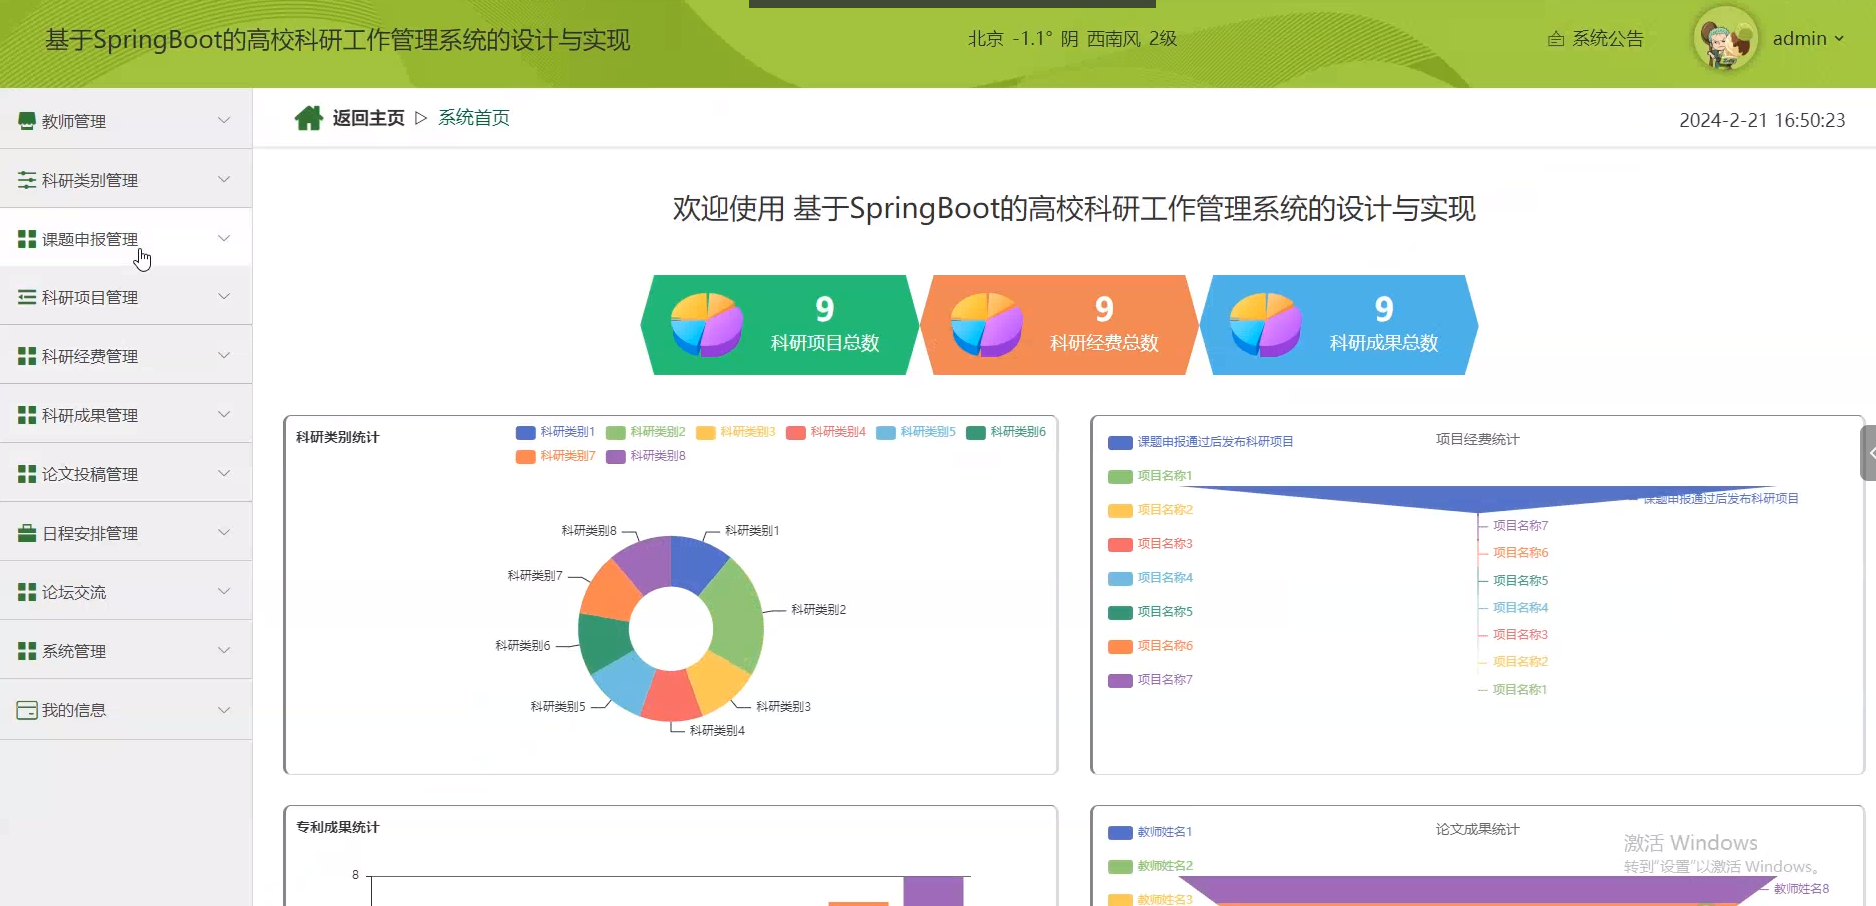Image resolution: width=1876 pixels, height=906 pixels.
Task: Open the 系统公告 link in header
Action: [x=1596, y=39]
